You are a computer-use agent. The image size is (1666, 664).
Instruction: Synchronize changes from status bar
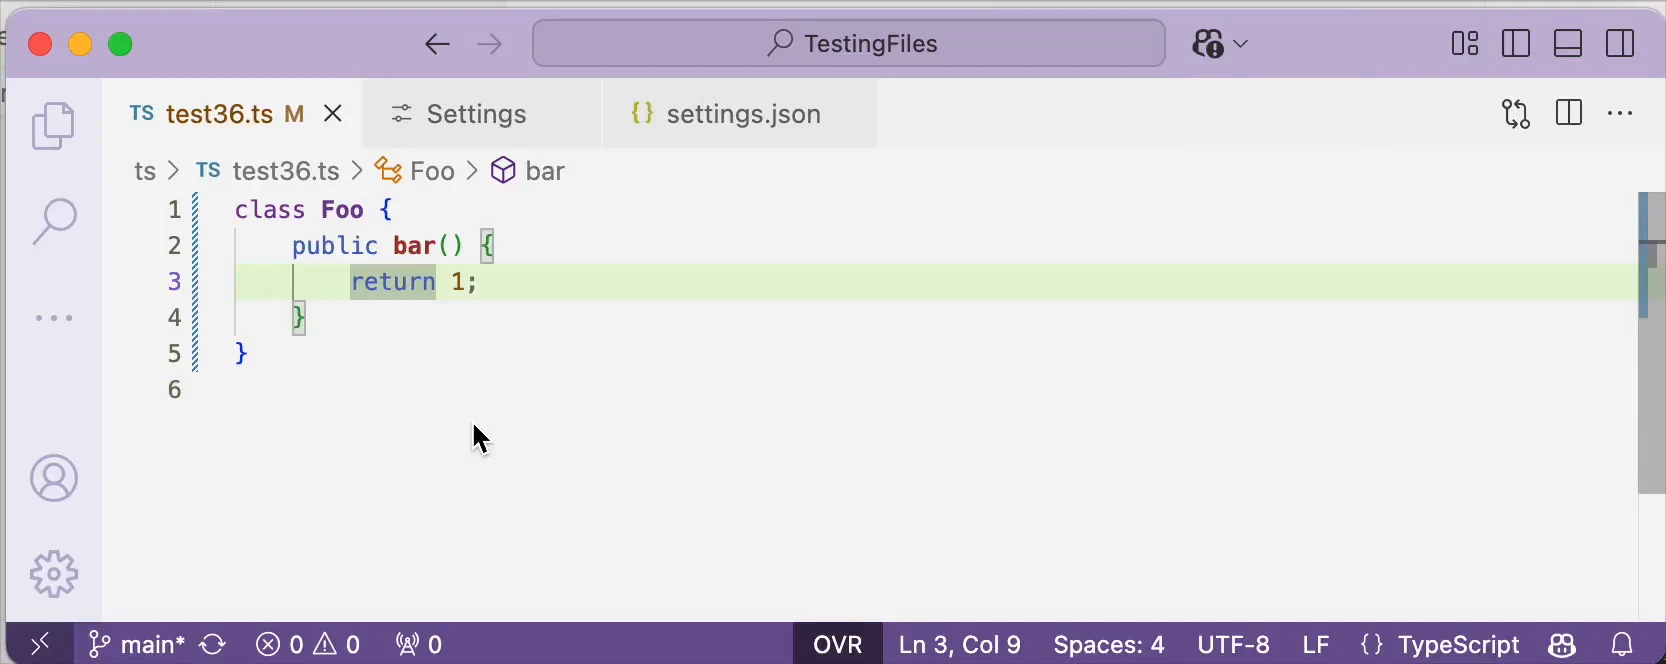214,645
